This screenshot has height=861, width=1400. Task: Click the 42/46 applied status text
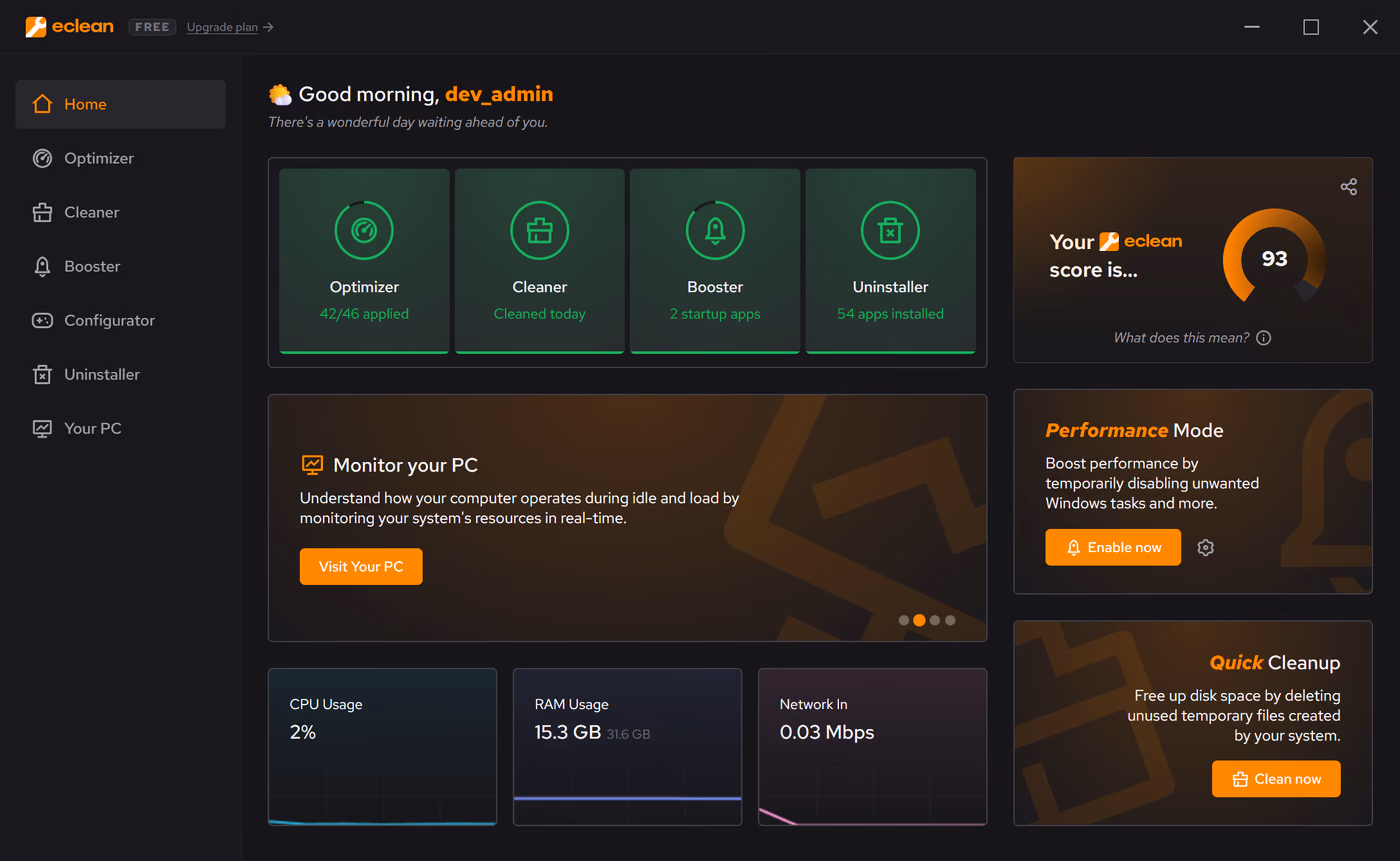364,314
